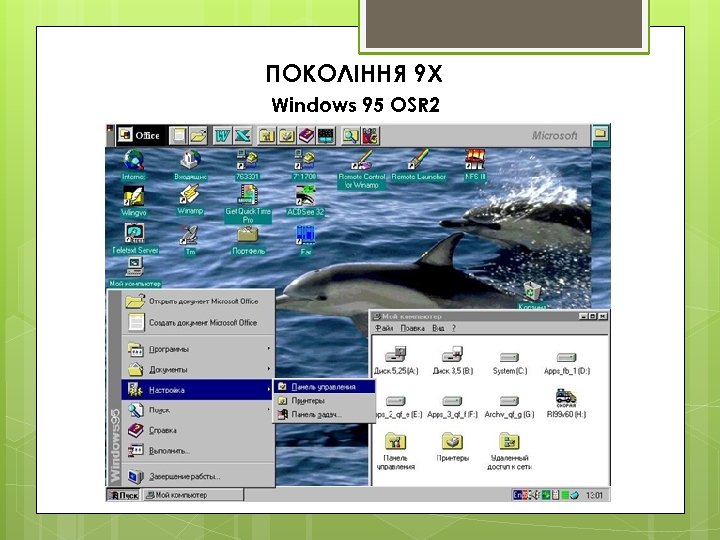
Task: Open the Office shortcut bar menu button
Action: click(125, 135)
